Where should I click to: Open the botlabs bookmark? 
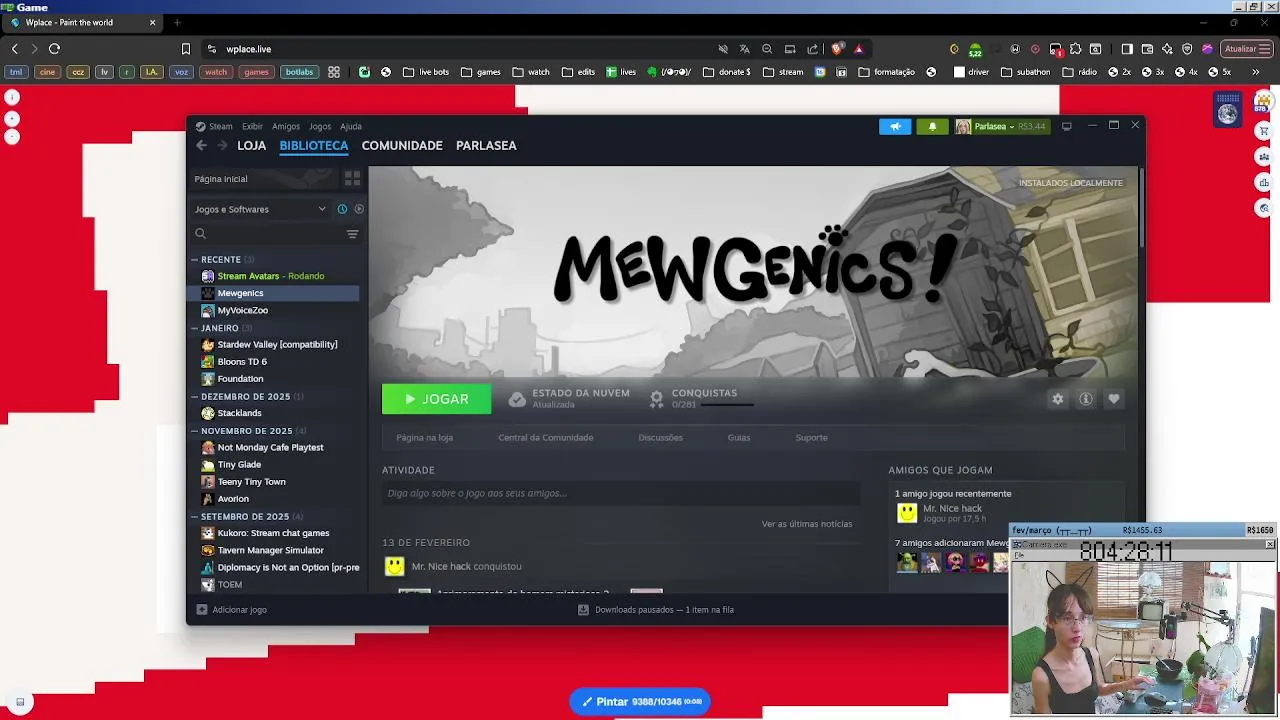click(x=299, y=72)
